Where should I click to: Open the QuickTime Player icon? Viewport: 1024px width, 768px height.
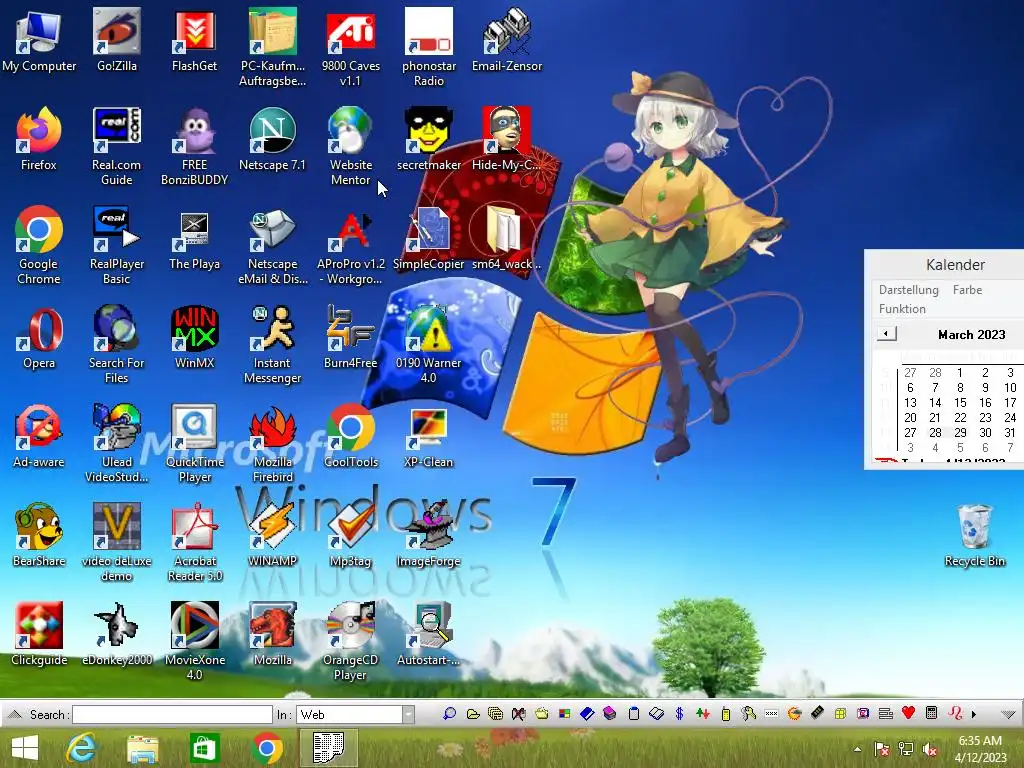pos(195,444)
